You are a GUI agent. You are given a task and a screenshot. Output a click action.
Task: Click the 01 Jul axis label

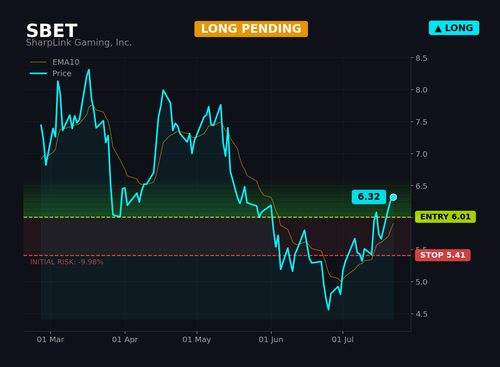pyautogui.click(x=343, y=339)
